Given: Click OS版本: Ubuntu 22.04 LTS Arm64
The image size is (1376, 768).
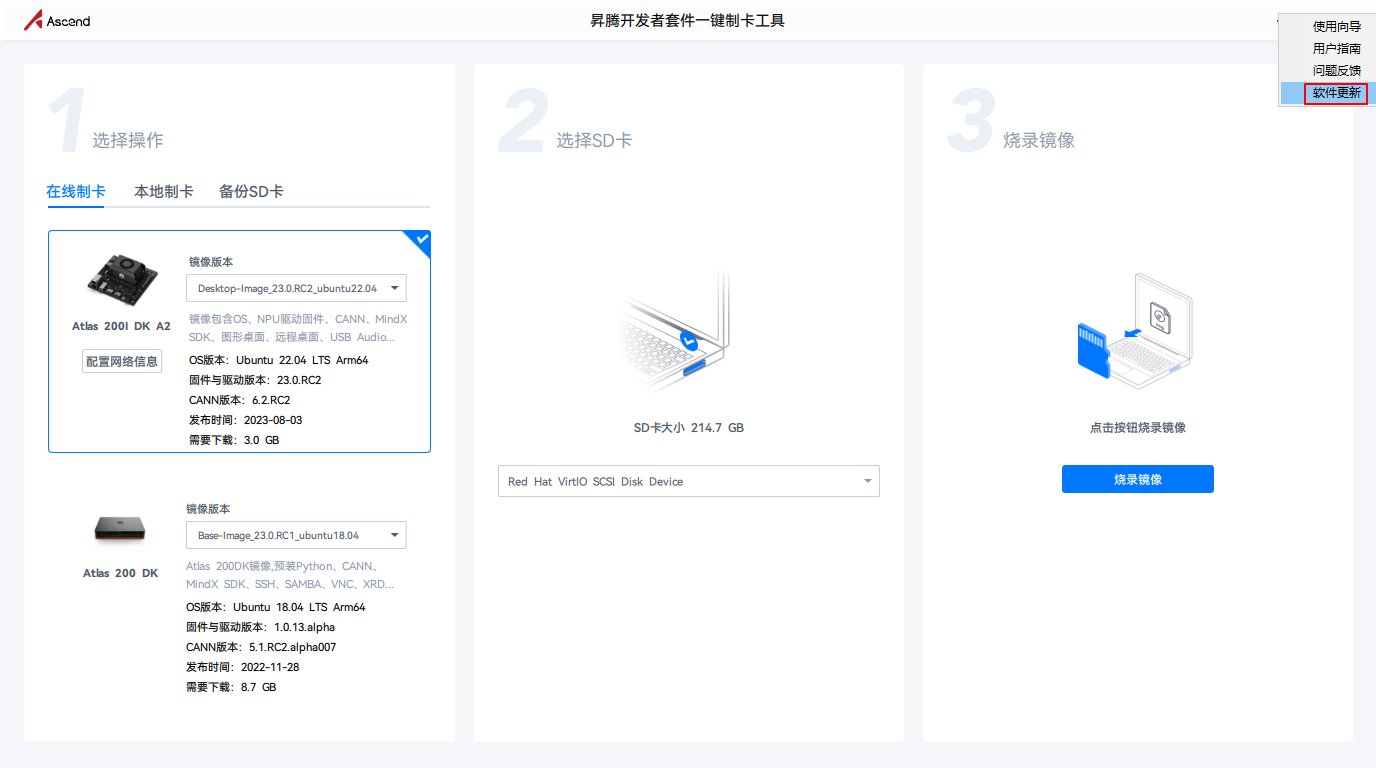Looking at the screenshot, I should coord(278,360).
